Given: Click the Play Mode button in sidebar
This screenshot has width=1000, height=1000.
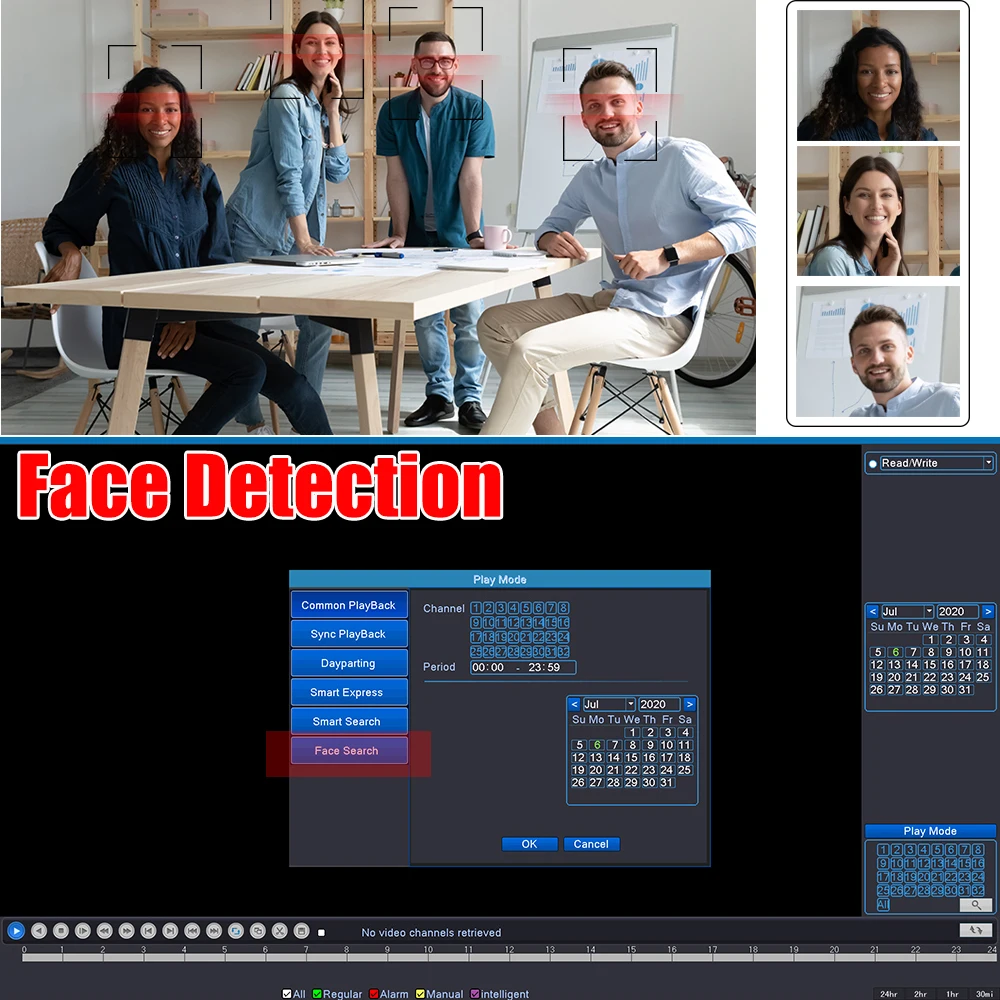Looking at the screenshot, I should pos(930,831).
